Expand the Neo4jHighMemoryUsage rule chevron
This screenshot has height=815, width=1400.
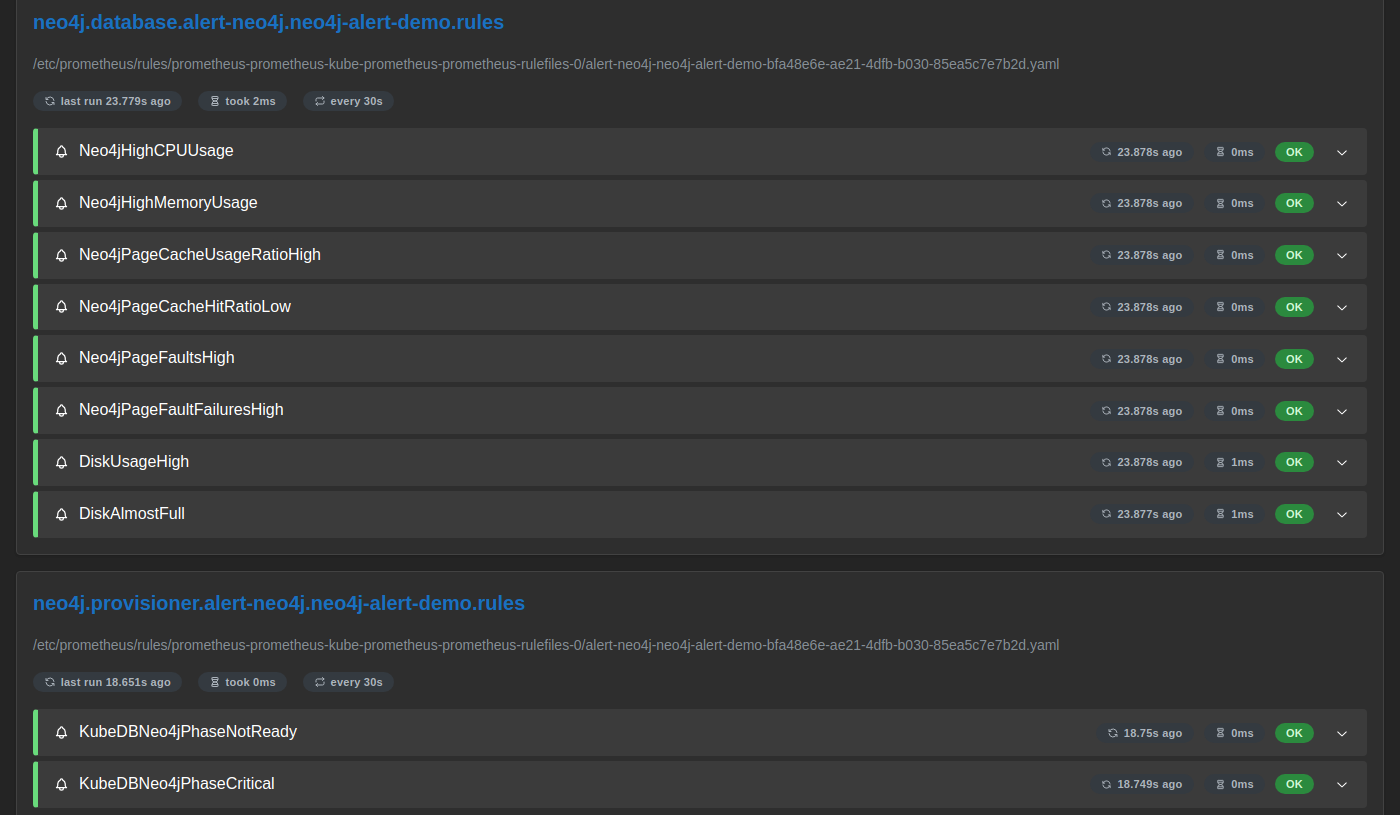click(1342, 203)
